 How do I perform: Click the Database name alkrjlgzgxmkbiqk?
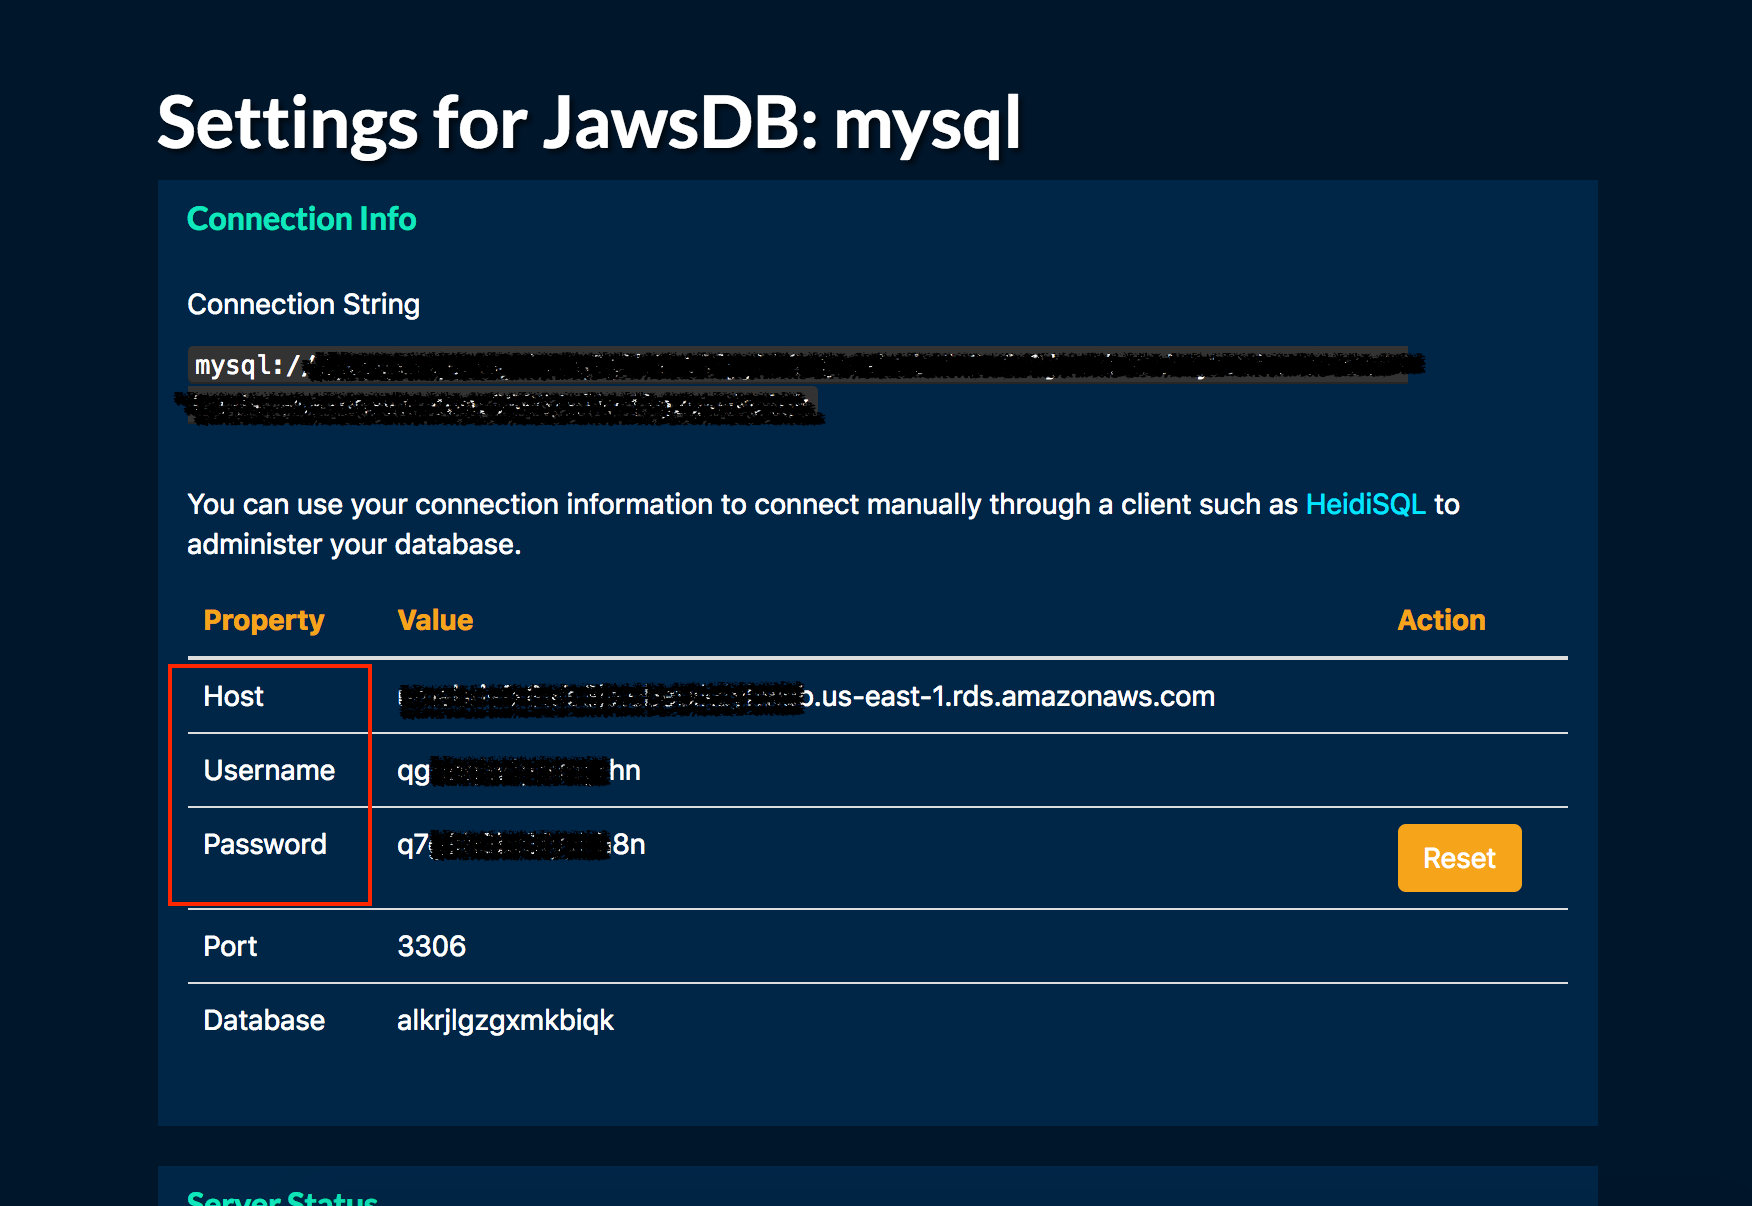pos(504,1020)
